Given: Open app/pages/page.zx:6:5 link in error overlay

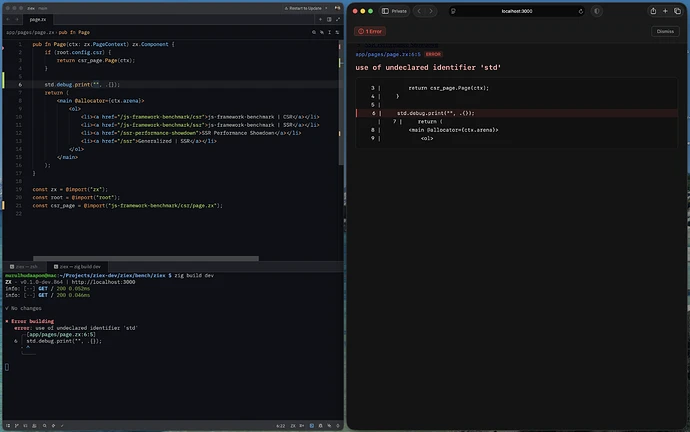Looking at the screenshot, I should pos(388,54).
